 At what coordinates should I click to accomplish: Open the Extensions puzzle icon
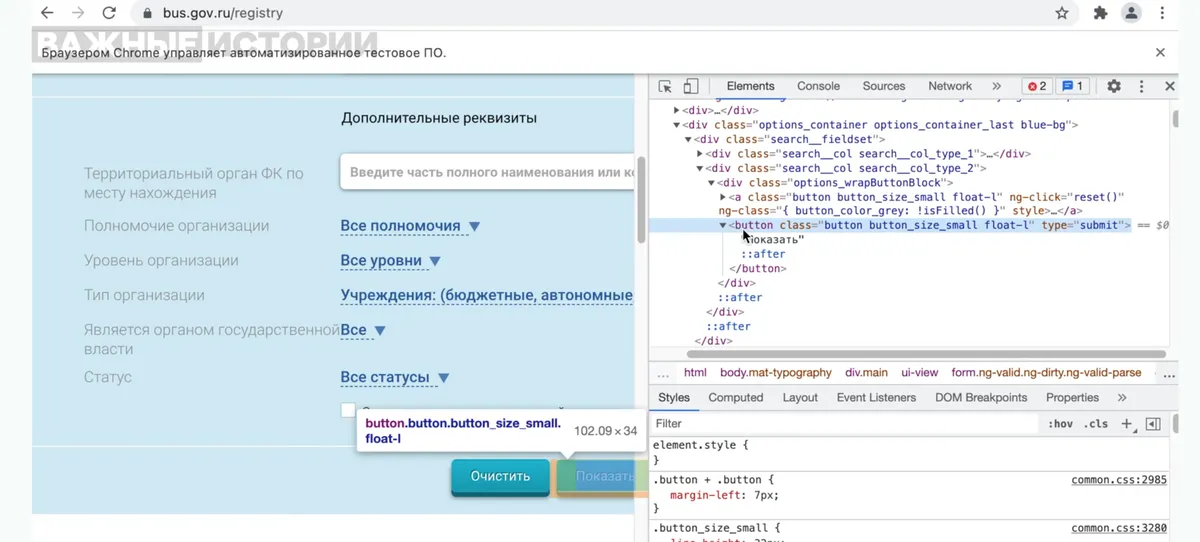pos(1100,13)
